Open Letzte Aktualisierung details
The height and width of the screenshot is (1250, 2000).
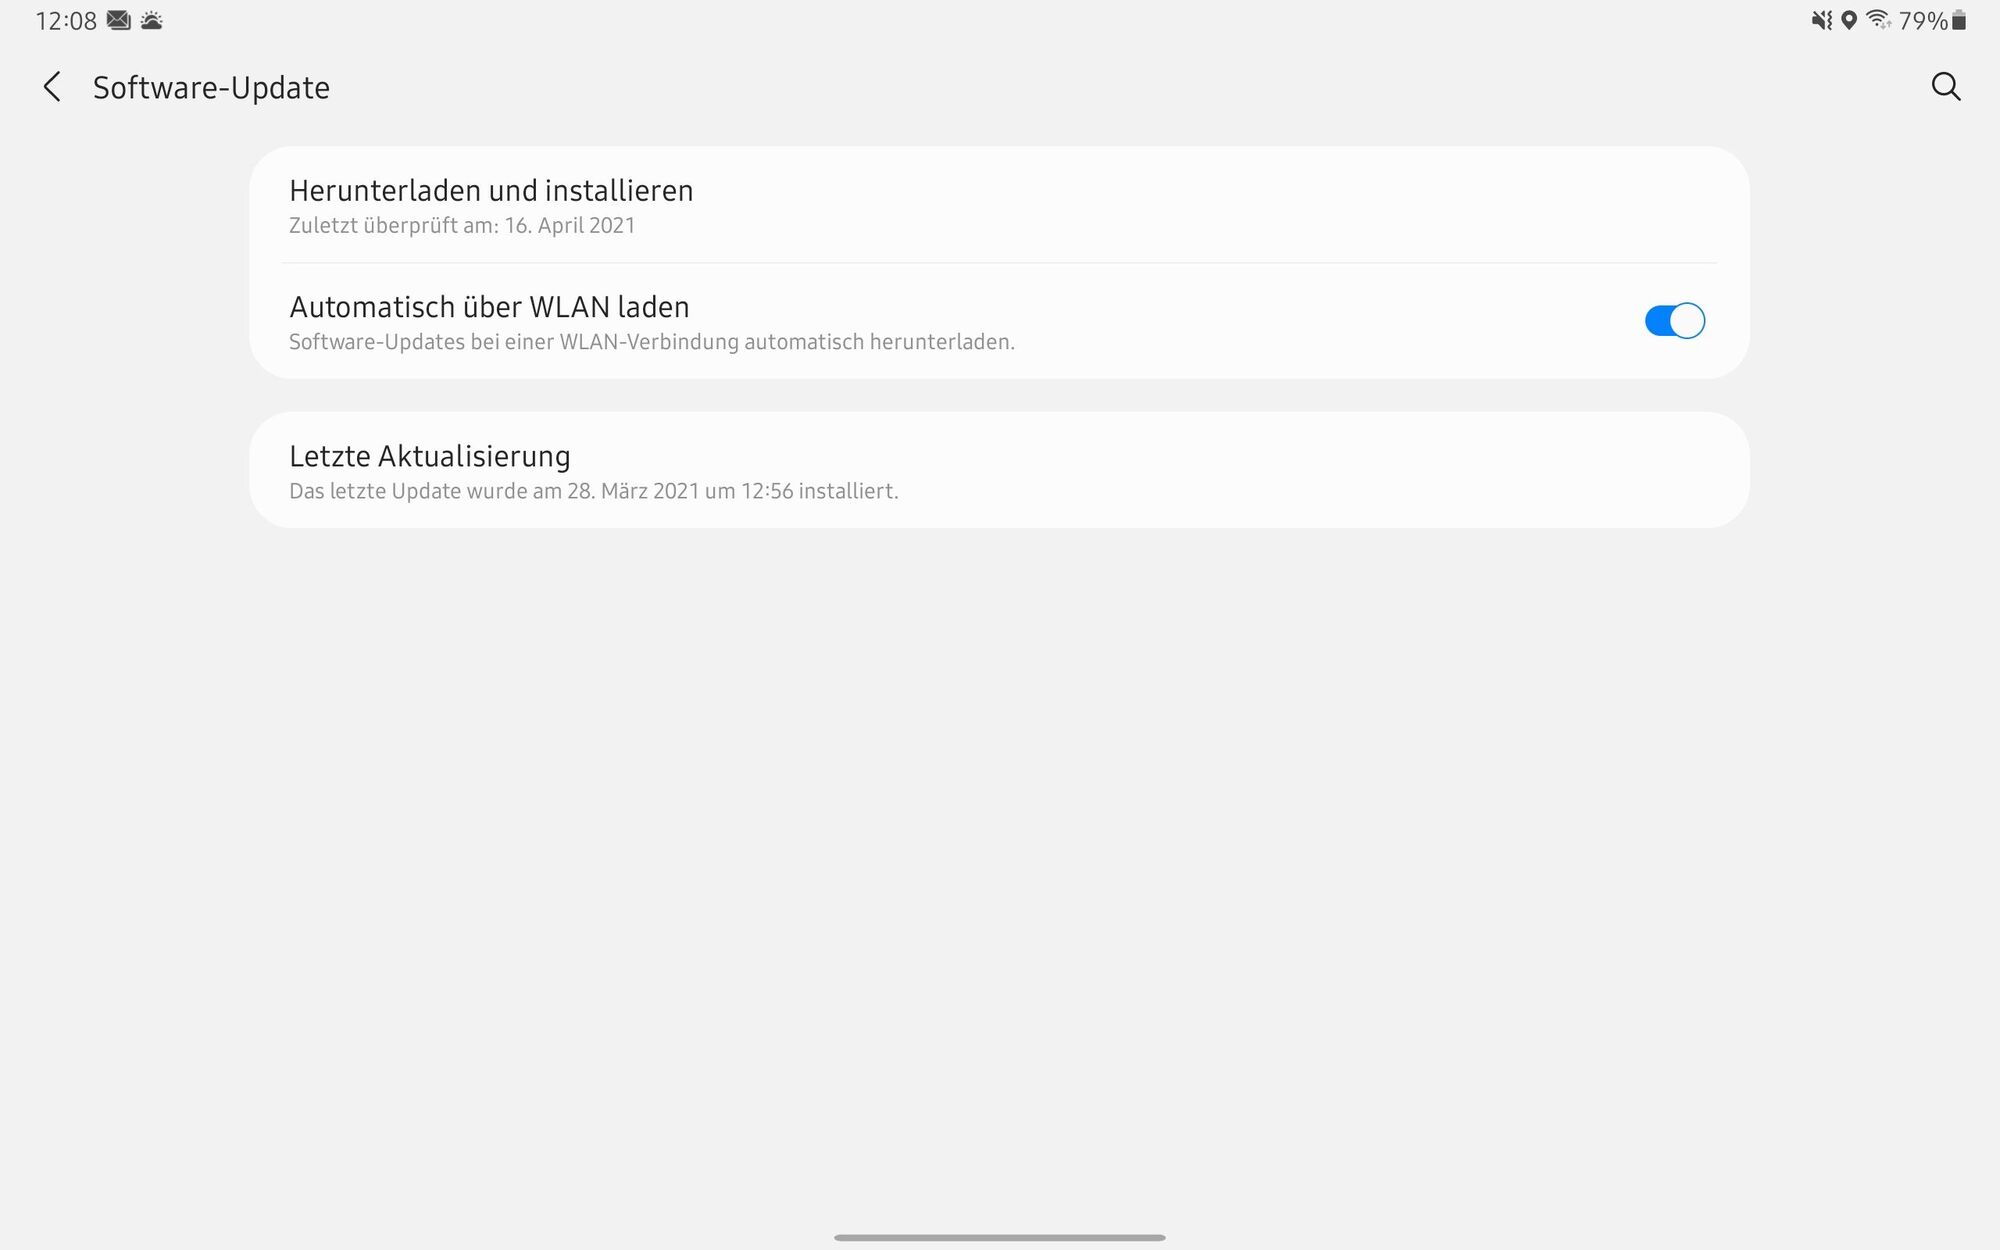click(x=999, y=470)
